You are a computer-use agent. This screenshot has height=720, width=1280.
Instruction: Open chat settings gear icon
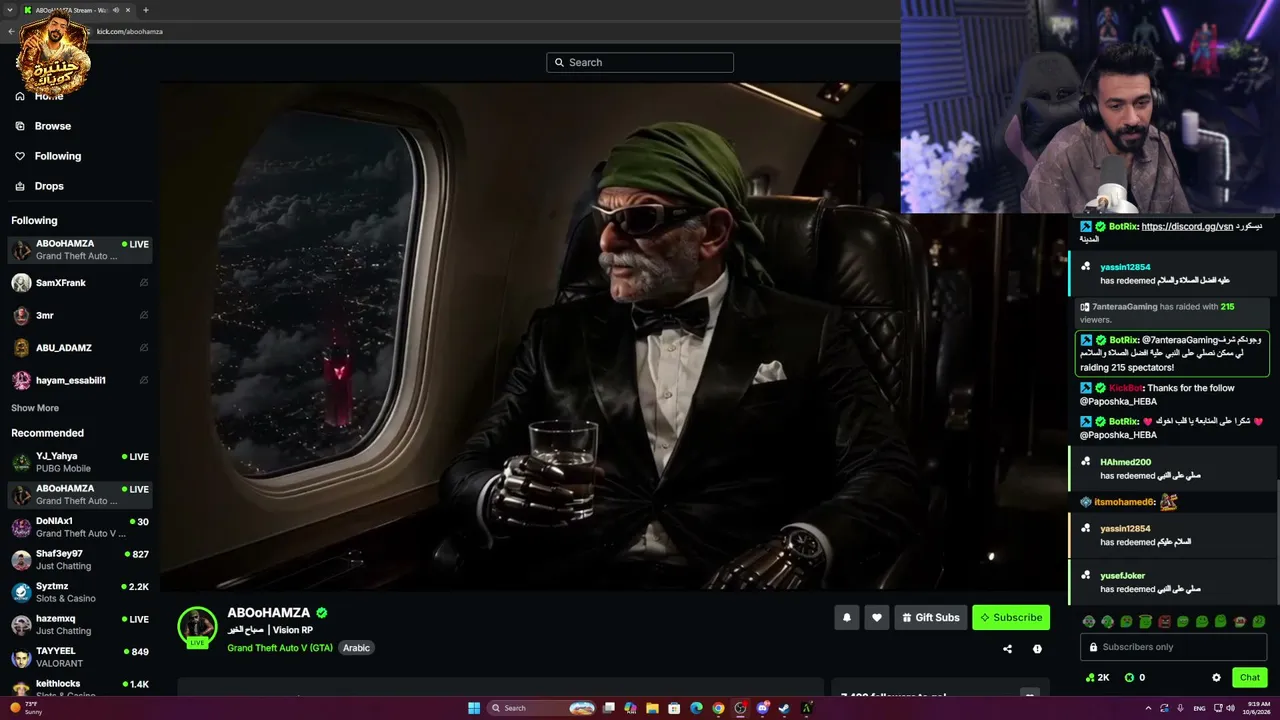[1216, 677]
